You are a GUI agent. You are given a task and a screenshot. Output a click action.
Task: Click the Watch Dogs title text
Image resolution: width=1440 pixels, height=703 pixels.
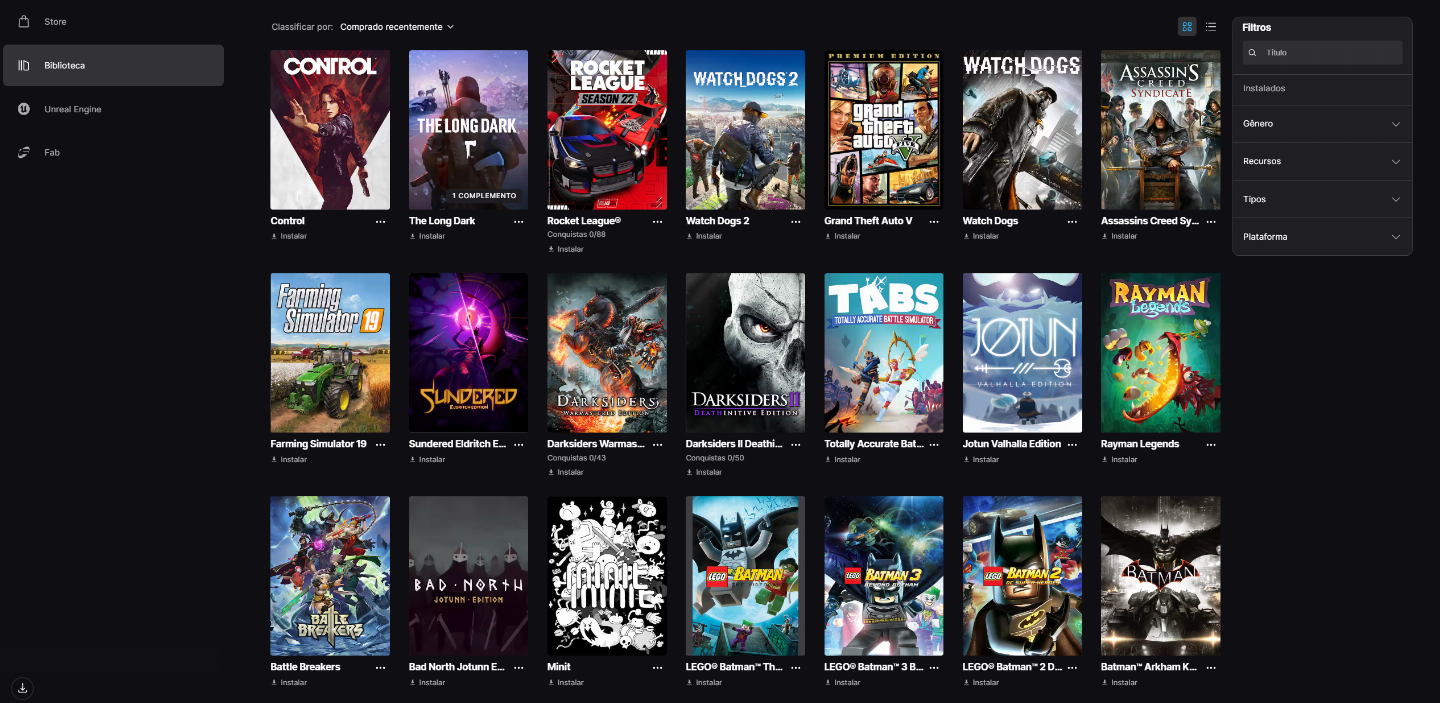click(x=990, y=221)
